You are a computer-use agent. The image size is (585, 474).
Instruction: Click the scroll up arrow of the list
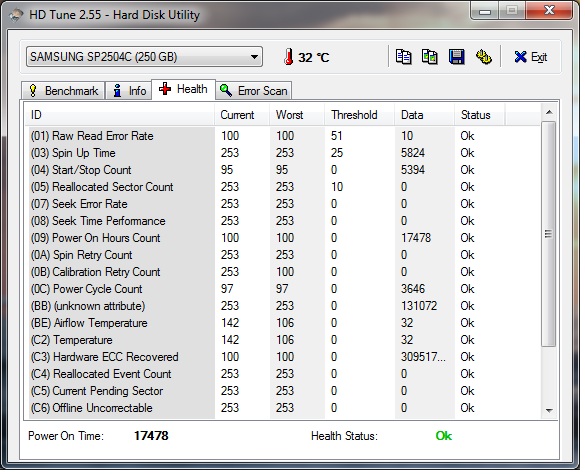coord(549,112)
